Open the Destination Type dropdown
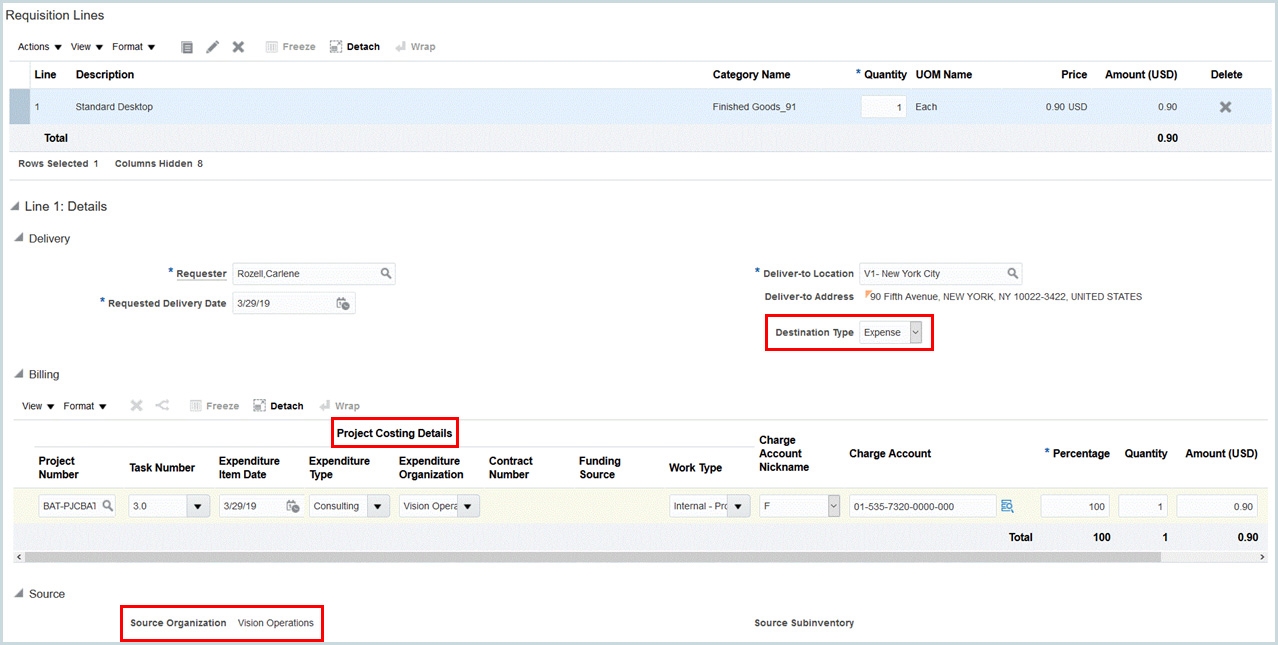This screenshot has width=1278, height=645. [914, 332]
